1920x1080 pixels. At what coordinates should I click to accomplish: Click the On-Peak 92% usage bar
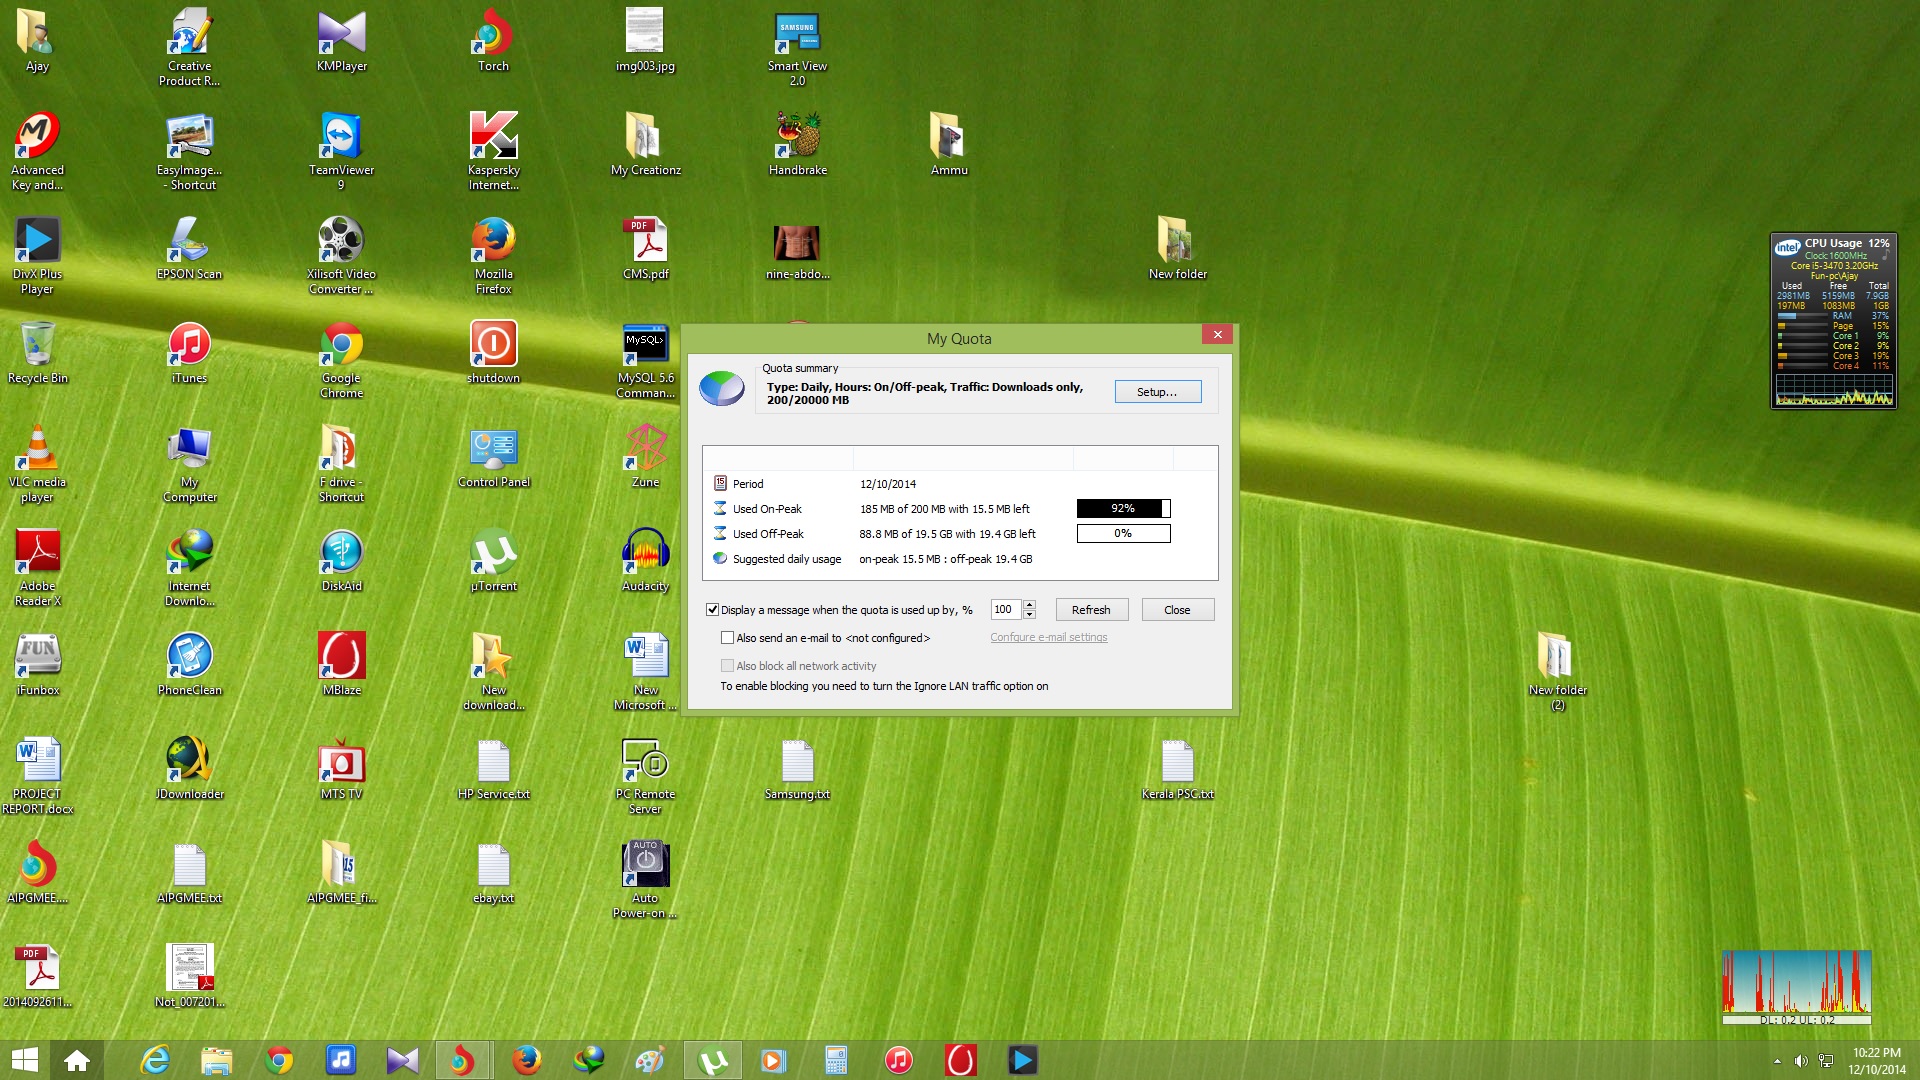pos(1123,508)
